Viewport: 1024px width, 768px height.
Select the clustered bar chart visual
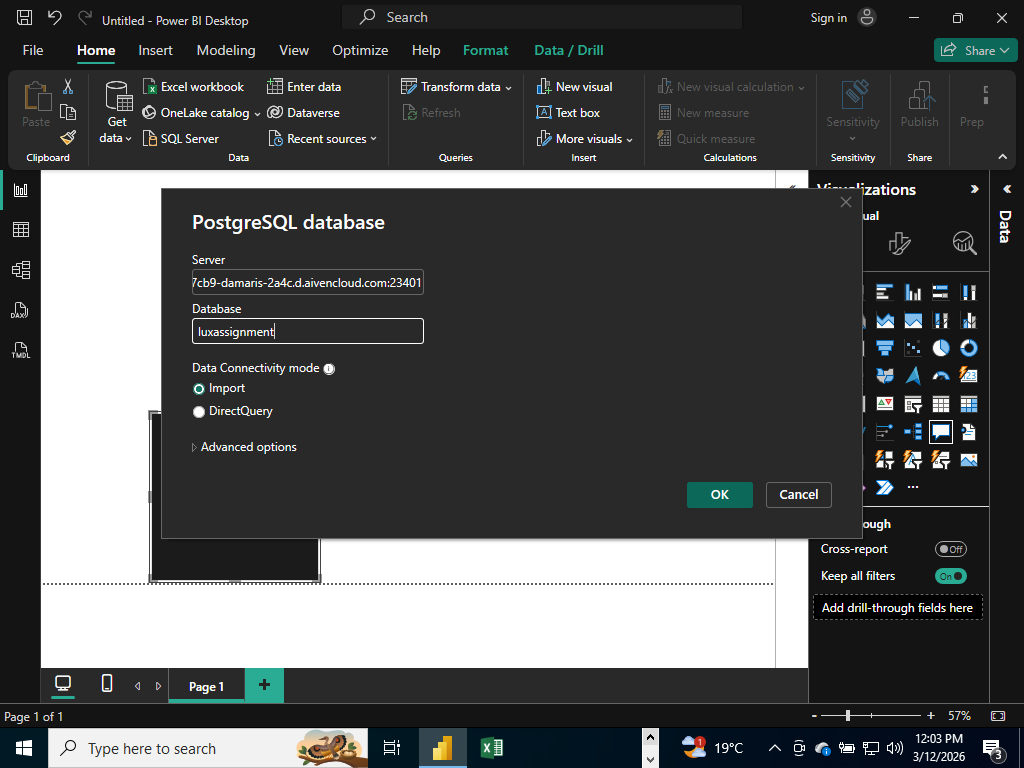[885, 292]
